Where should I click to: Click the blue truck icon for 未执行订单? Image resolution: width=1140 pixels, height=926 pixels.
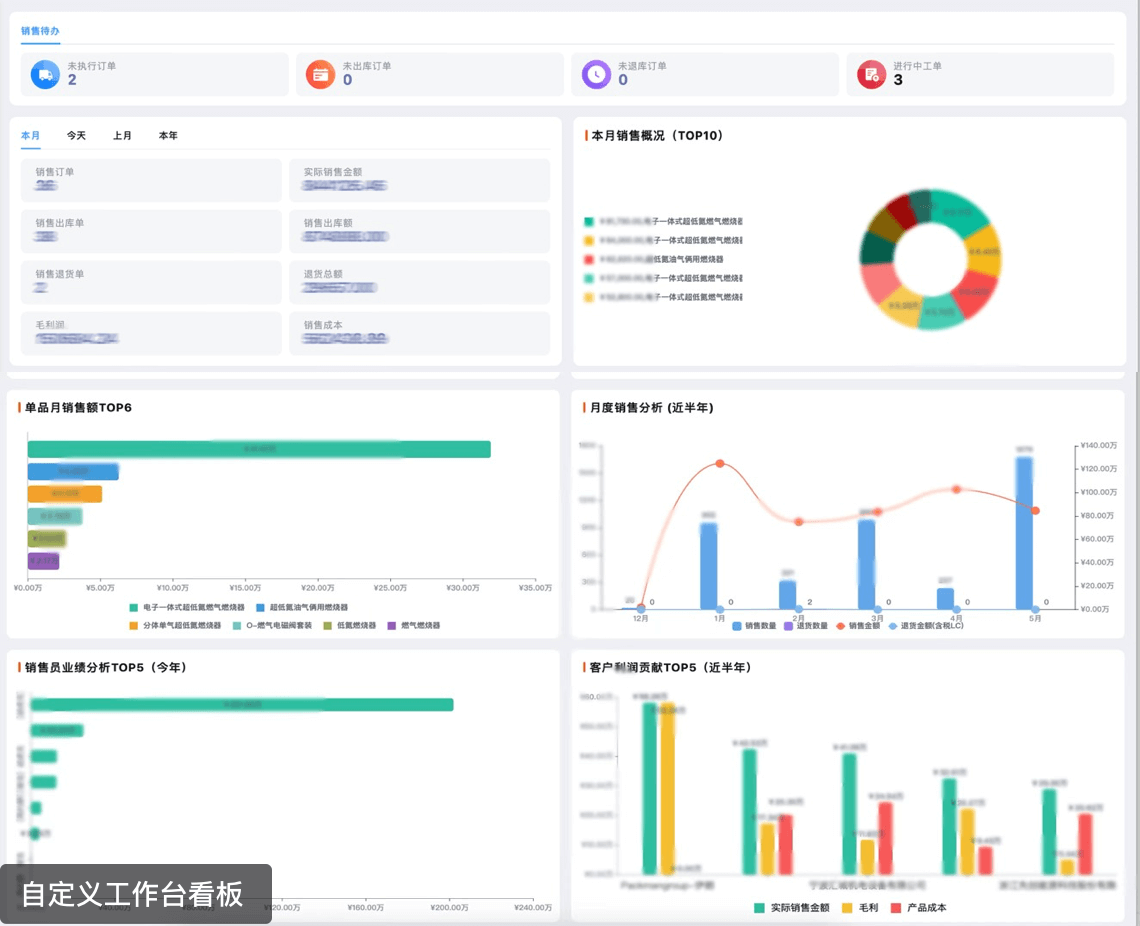[x=45, y=74]
